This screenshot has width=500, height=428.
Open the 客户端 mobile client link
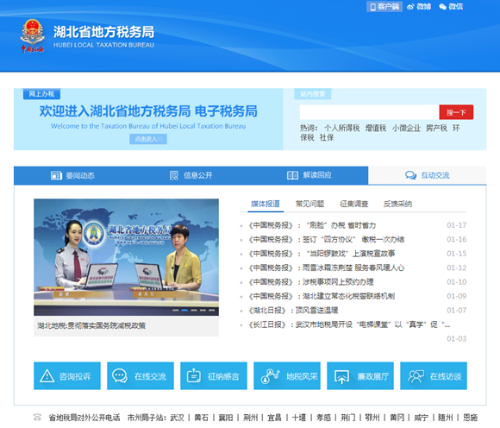pos(384,7)
